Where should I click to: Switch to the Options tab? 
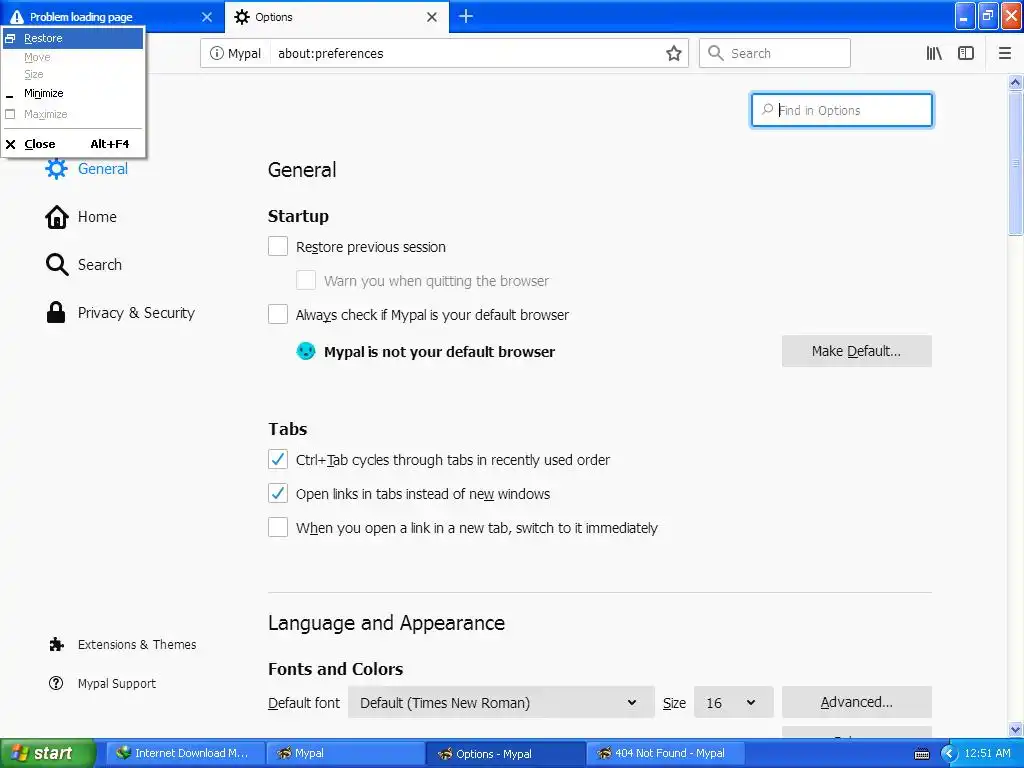click(336, 17)
